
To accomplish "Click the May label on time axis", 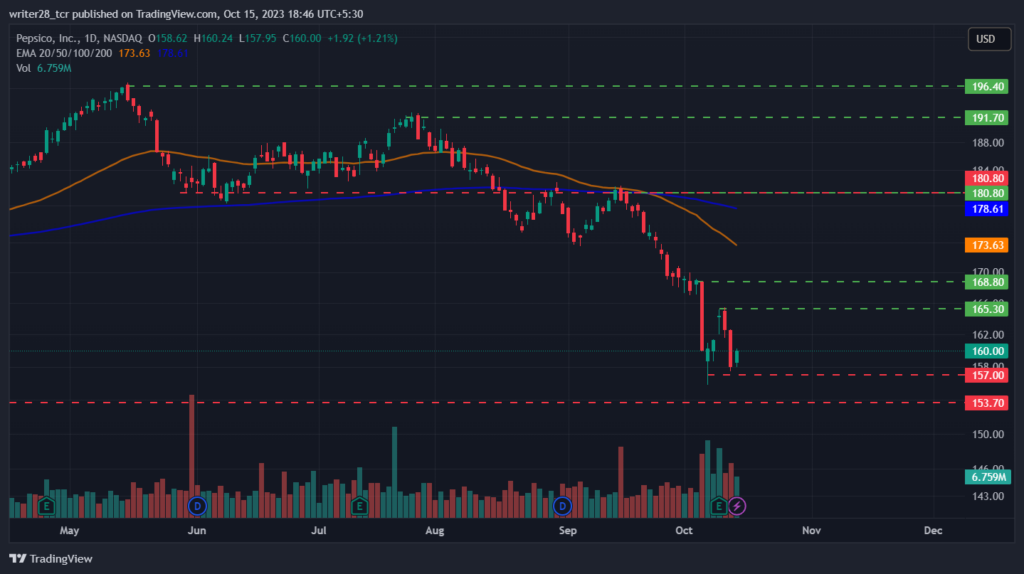I will point(69,530).
